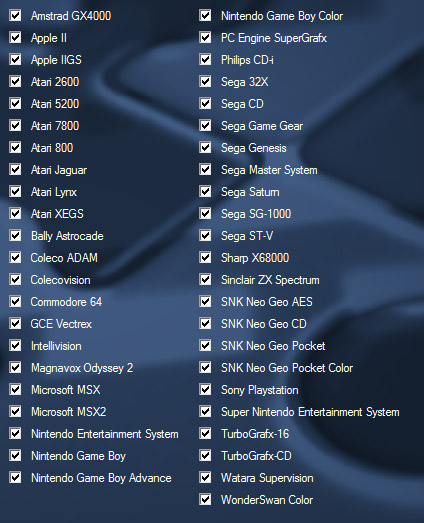Uncheck Atari Jaguar in the list
This screenshot has height=523, width=424.
tap(15, 169)
